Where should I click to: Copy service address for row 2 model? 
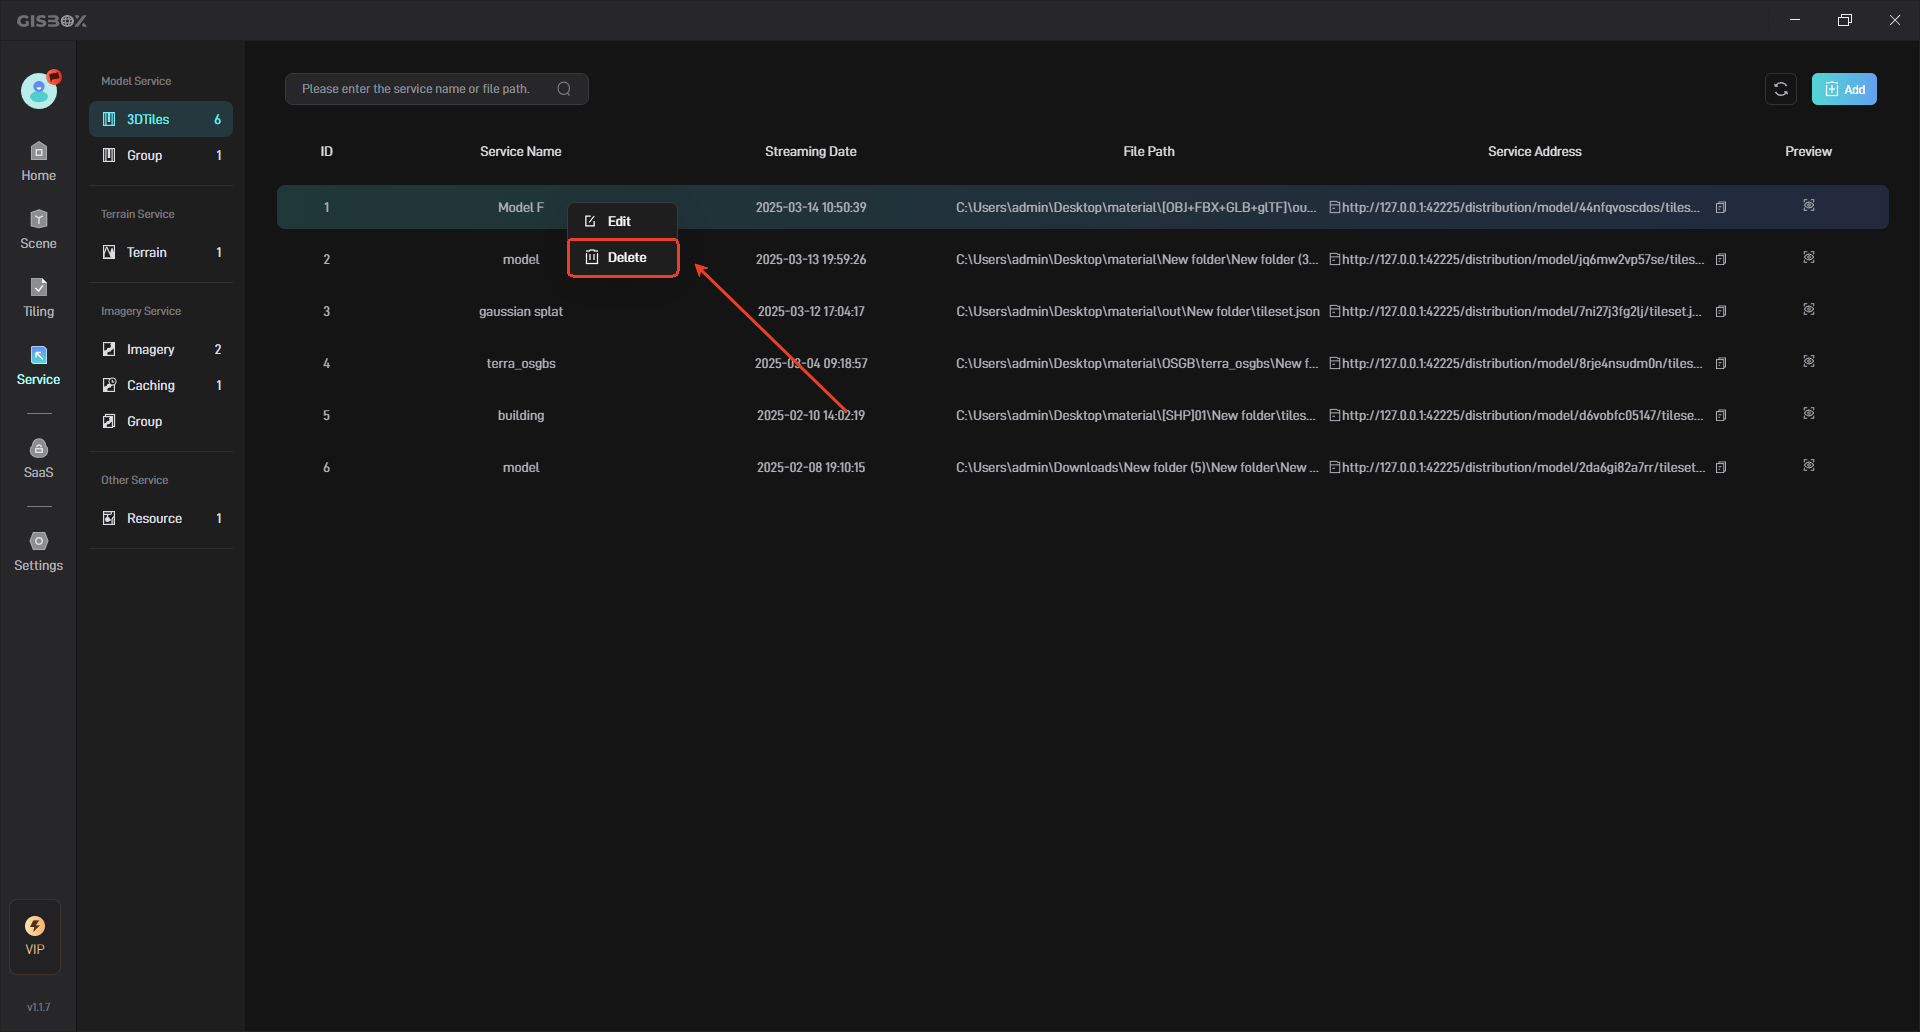click(x=1721, y=260)
